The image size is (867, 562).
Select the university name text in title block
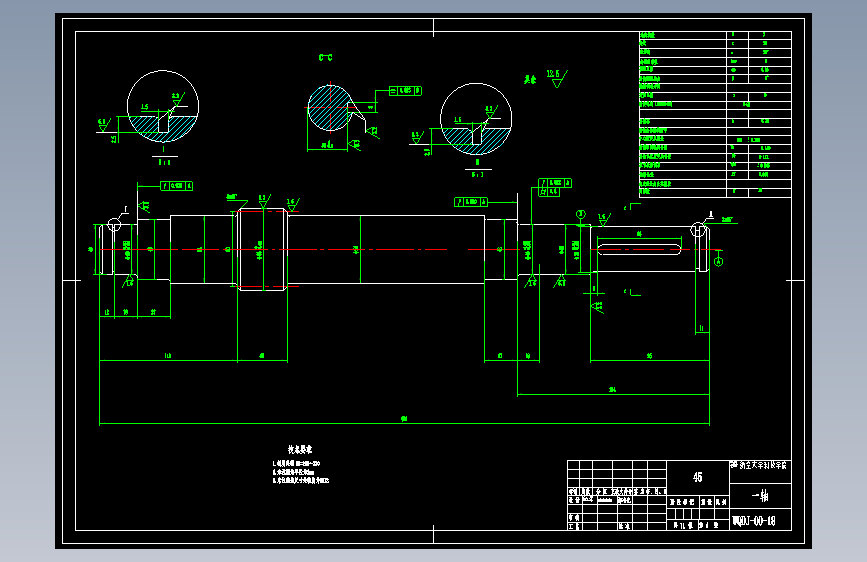759,466
